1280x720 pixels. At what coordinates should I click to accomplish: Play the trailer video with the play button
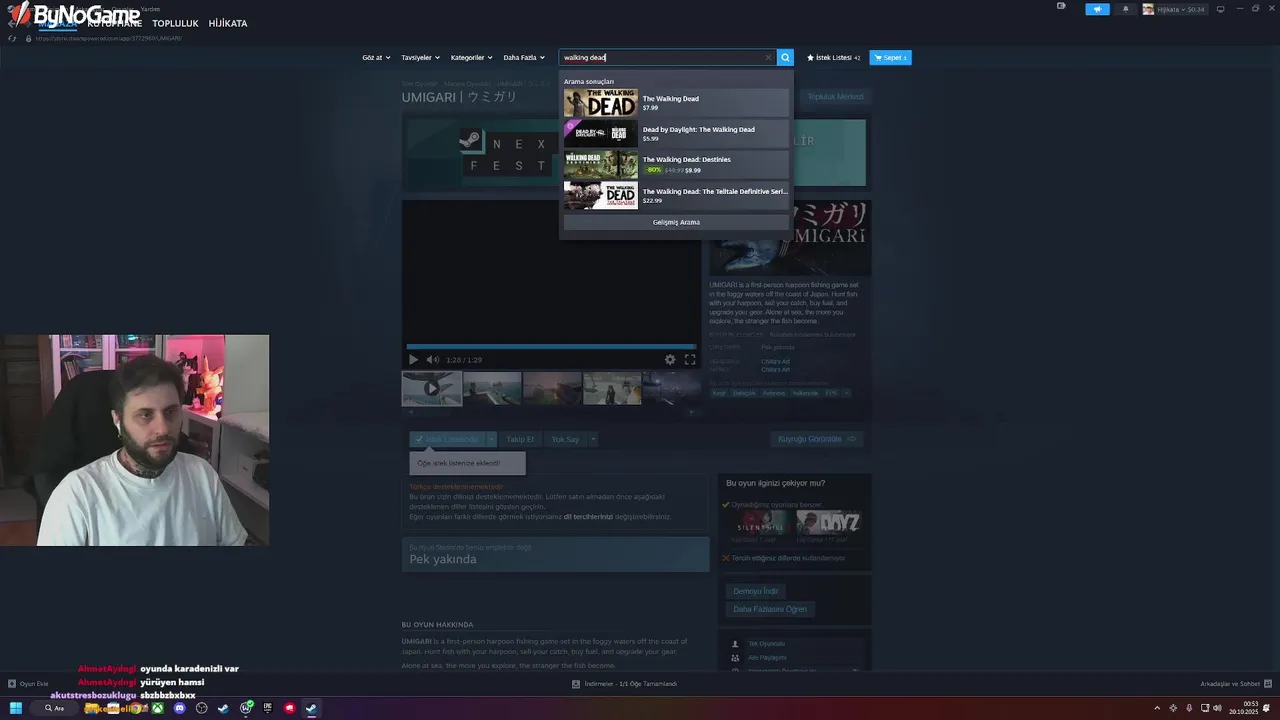(413, 360)
